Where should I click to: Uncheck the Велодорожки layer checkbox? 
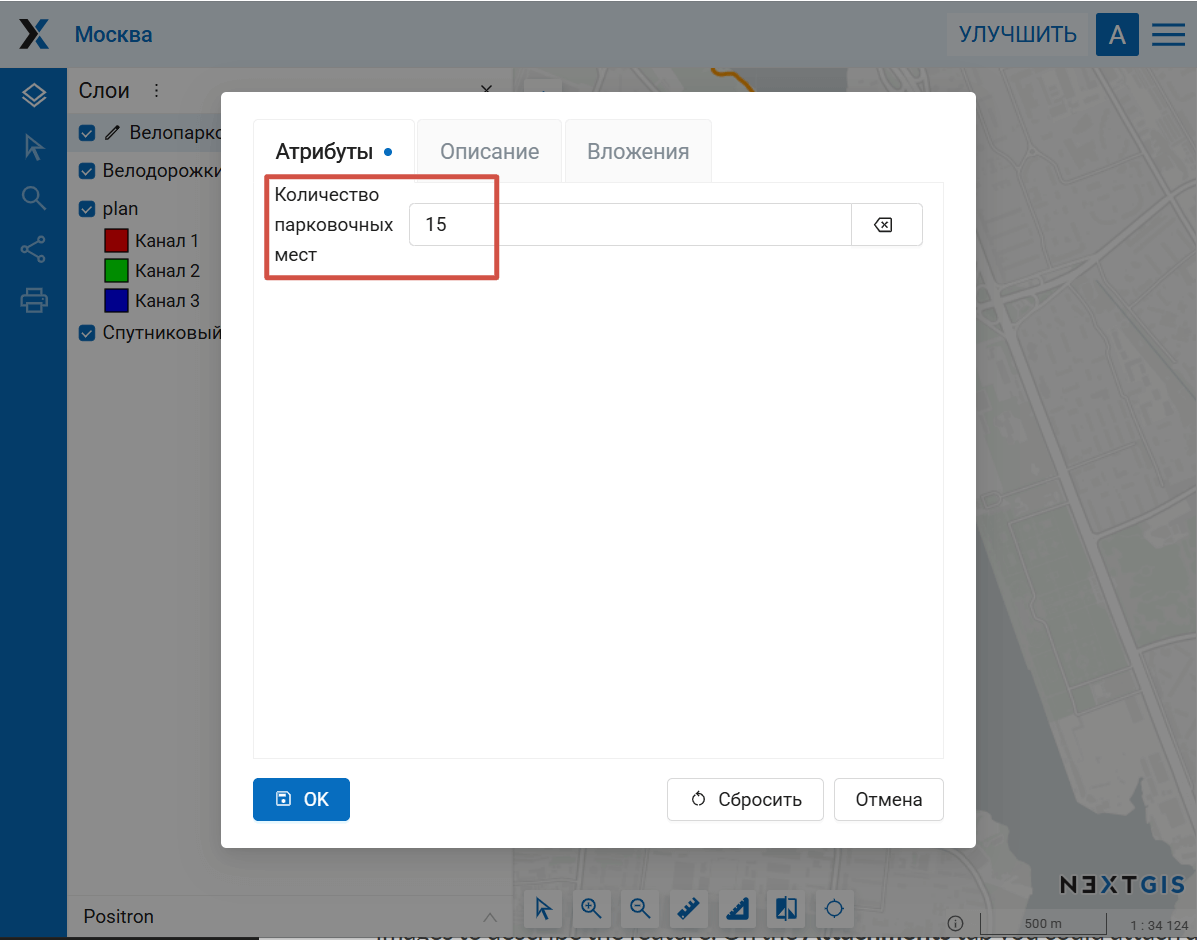click(x=87, y=171)
